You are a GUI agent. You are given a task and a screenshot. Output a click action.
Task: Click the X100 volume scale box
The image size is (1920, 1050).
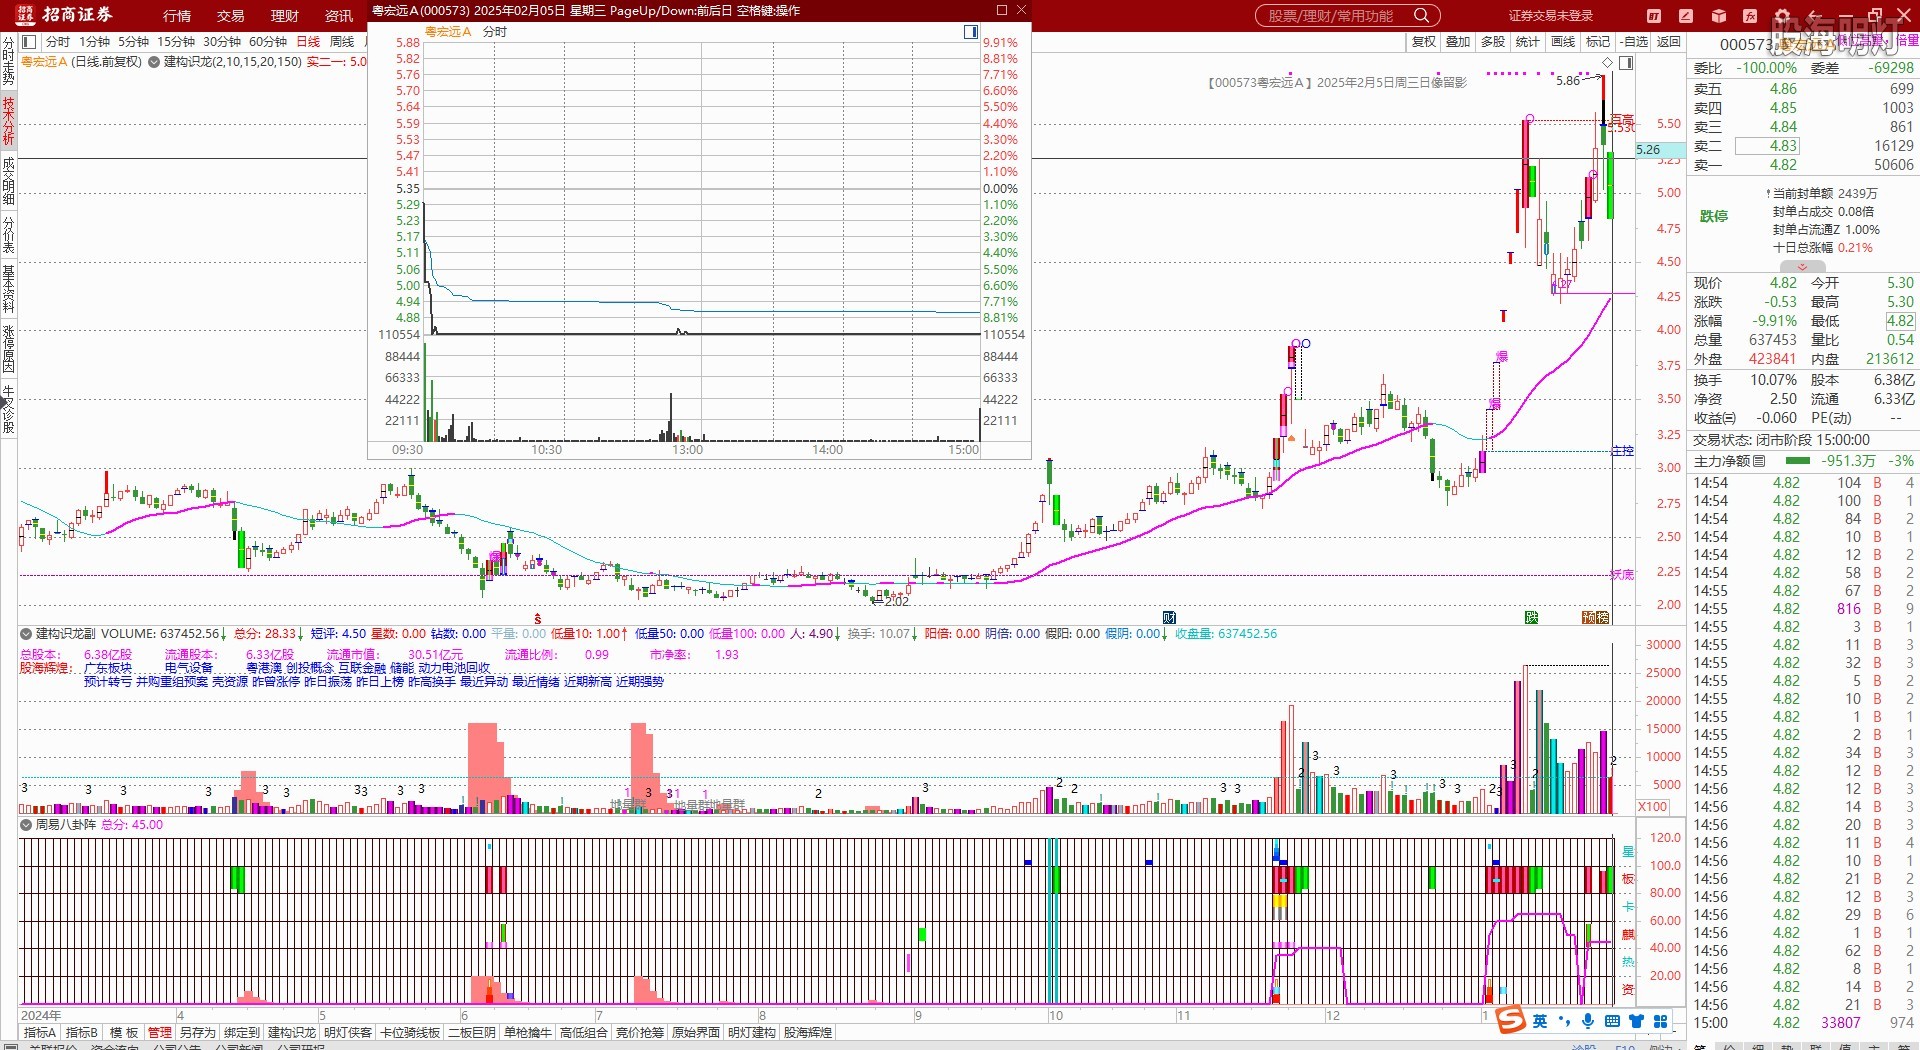point(1652,807)
